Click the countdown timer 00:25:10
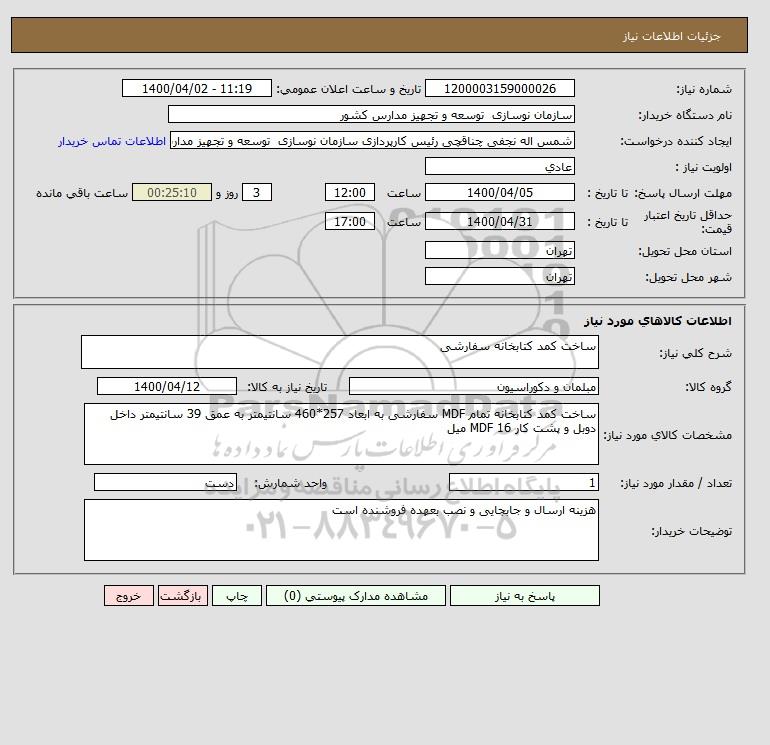Screen dimensions: 770x745 (x=172, y=193)
